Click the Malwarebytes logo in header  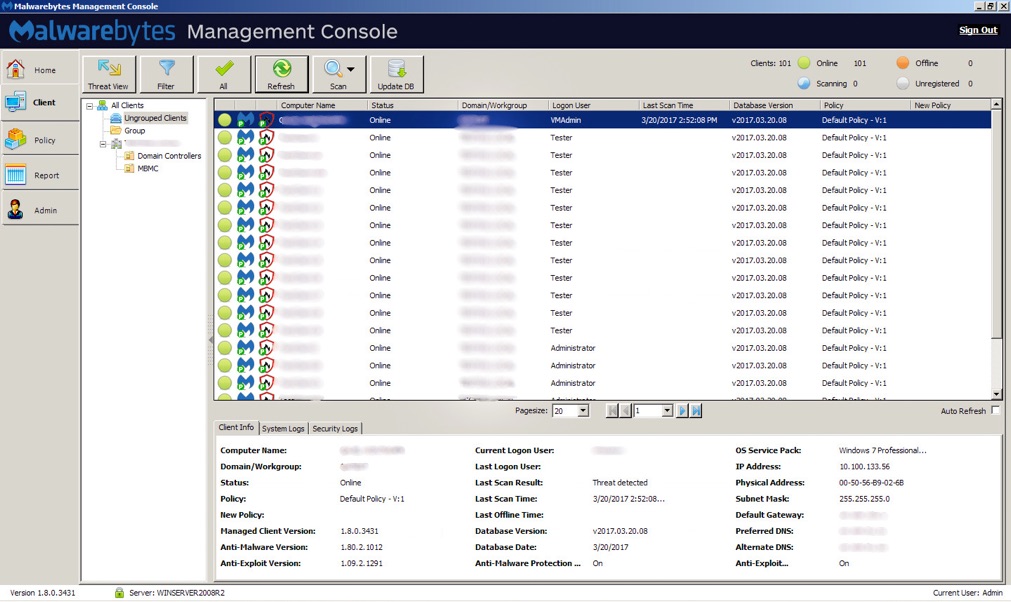click(92, 31)
